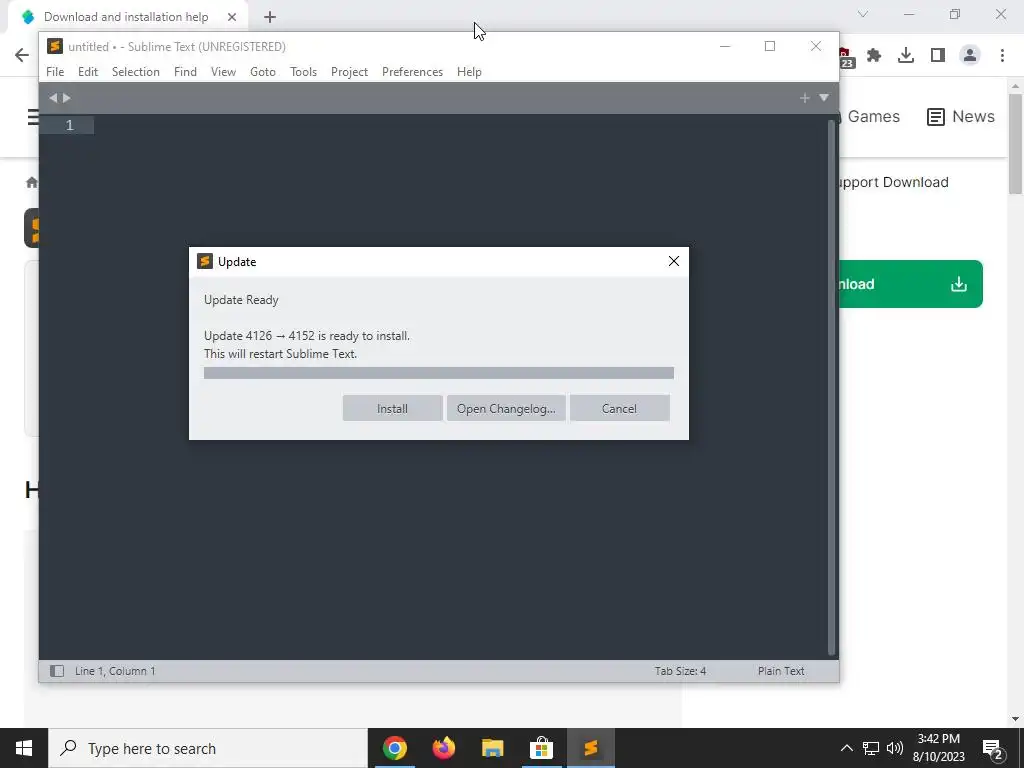
Task: Show hidden tray icons chevron
Action: 846,748
